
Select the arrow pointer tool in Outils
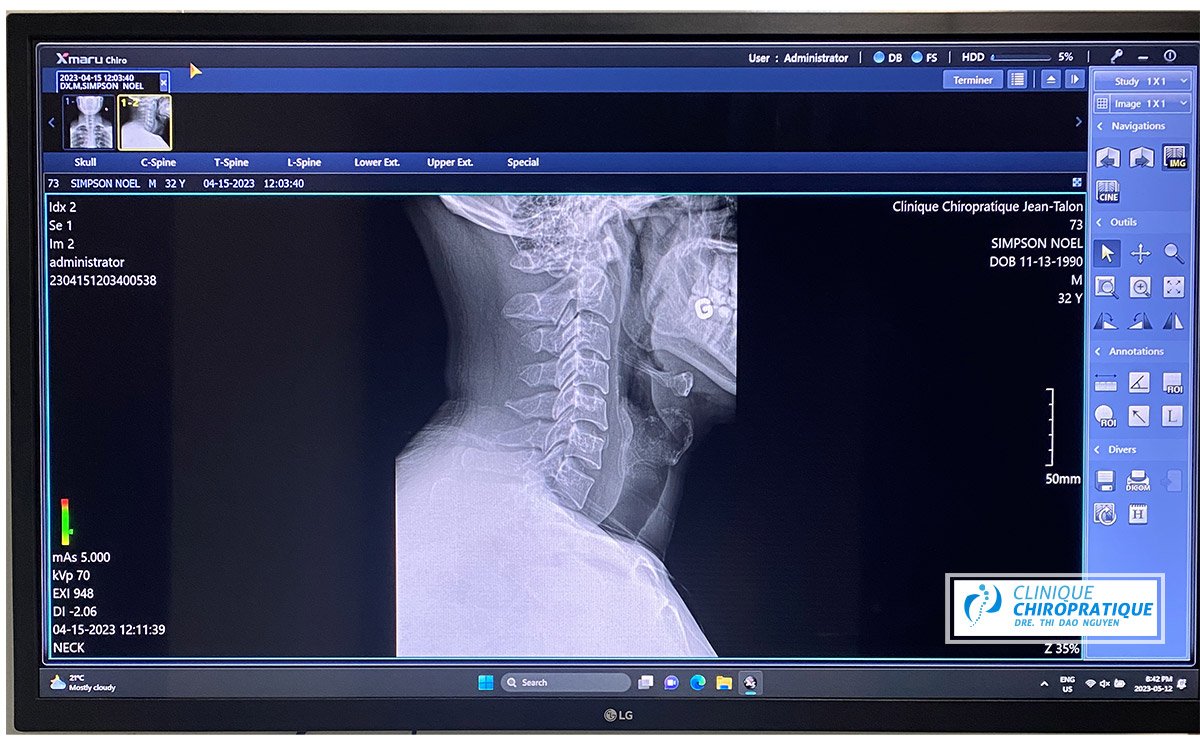tap(1107, 253)
